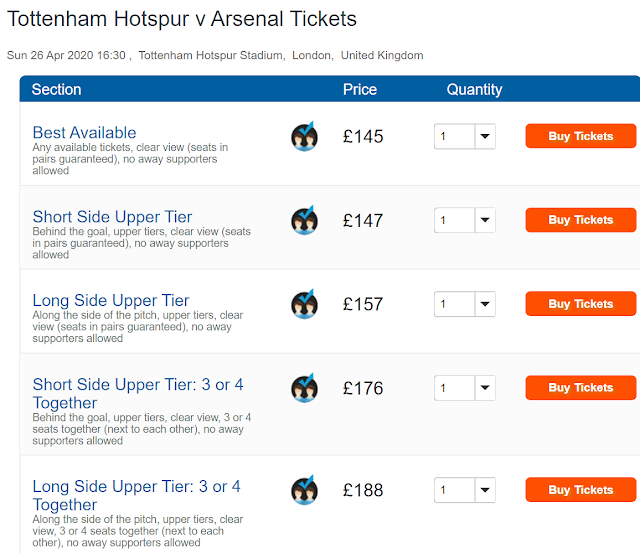
Task: Click the seat icon for Long Side Upper Tier
Action: pos(304,304)
